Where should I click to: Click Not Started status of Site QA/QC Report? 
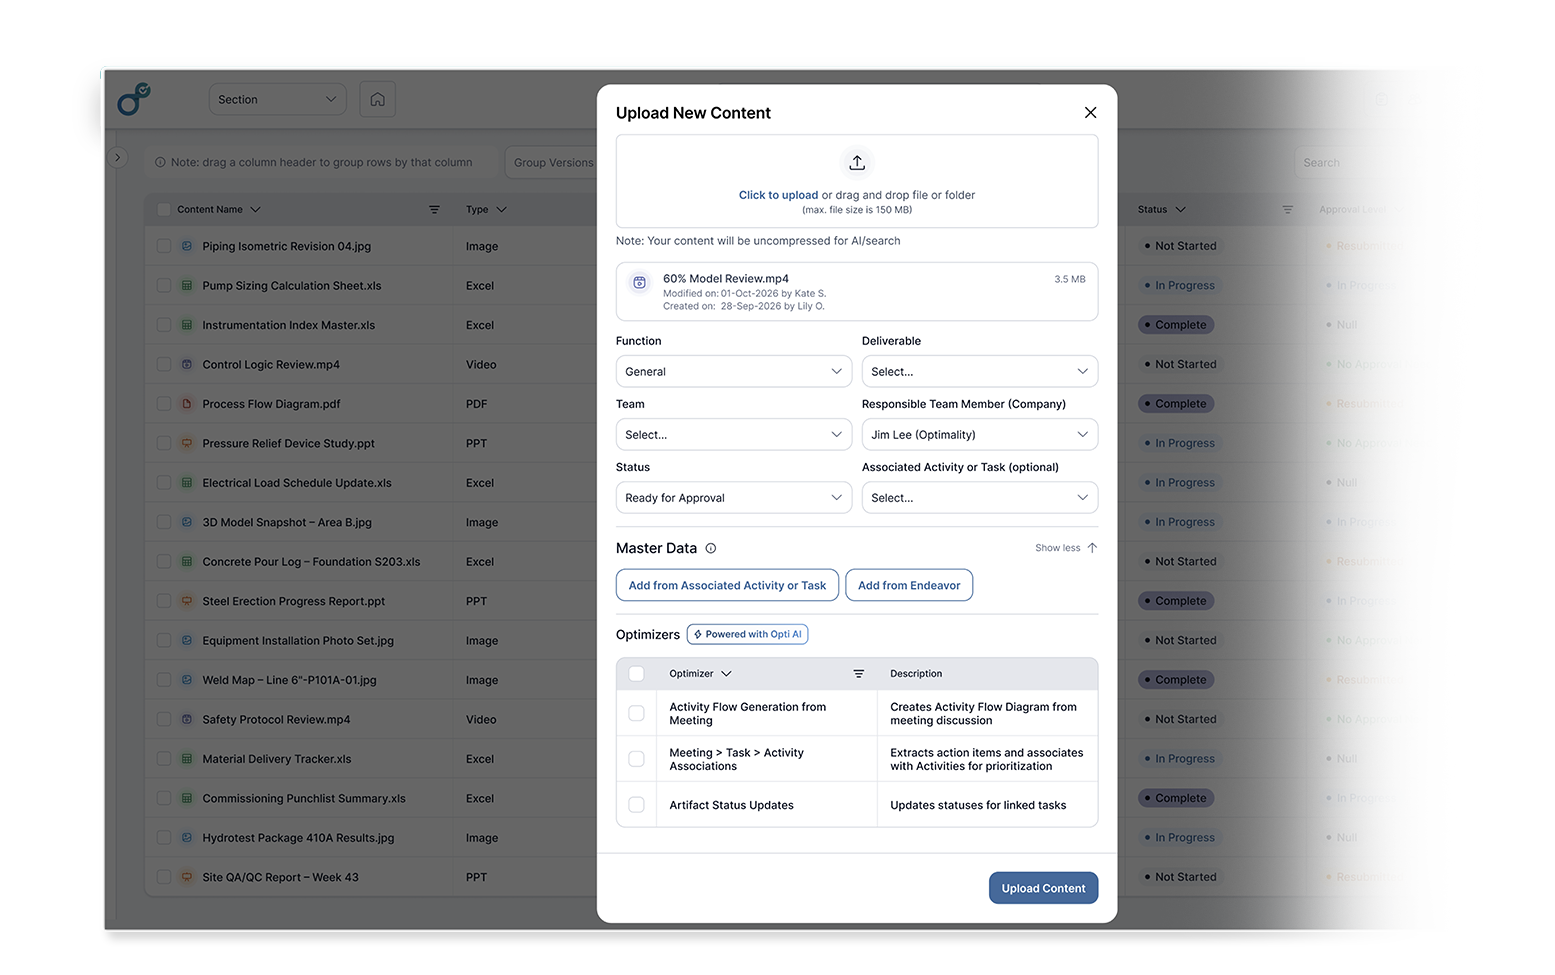[1181, 877]
